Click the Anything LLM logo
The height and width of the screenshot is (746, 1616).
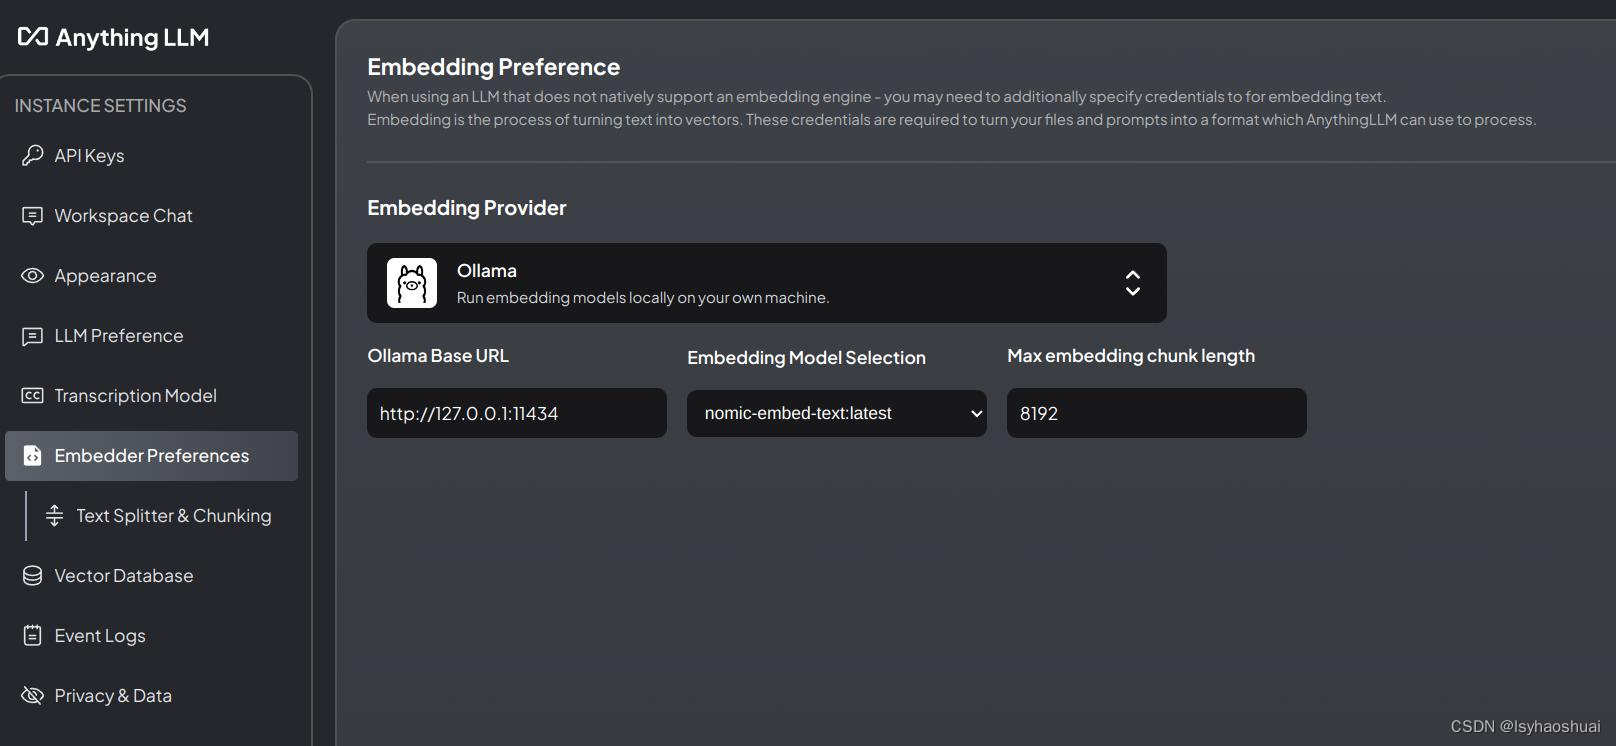pyautogui.click(x=113, y=38)
